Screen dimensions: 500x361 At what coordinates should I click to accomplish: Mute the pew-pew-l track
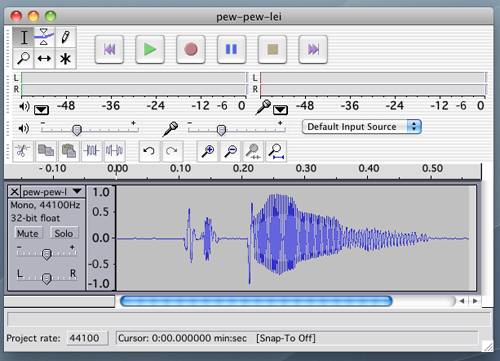pos(28,233)
